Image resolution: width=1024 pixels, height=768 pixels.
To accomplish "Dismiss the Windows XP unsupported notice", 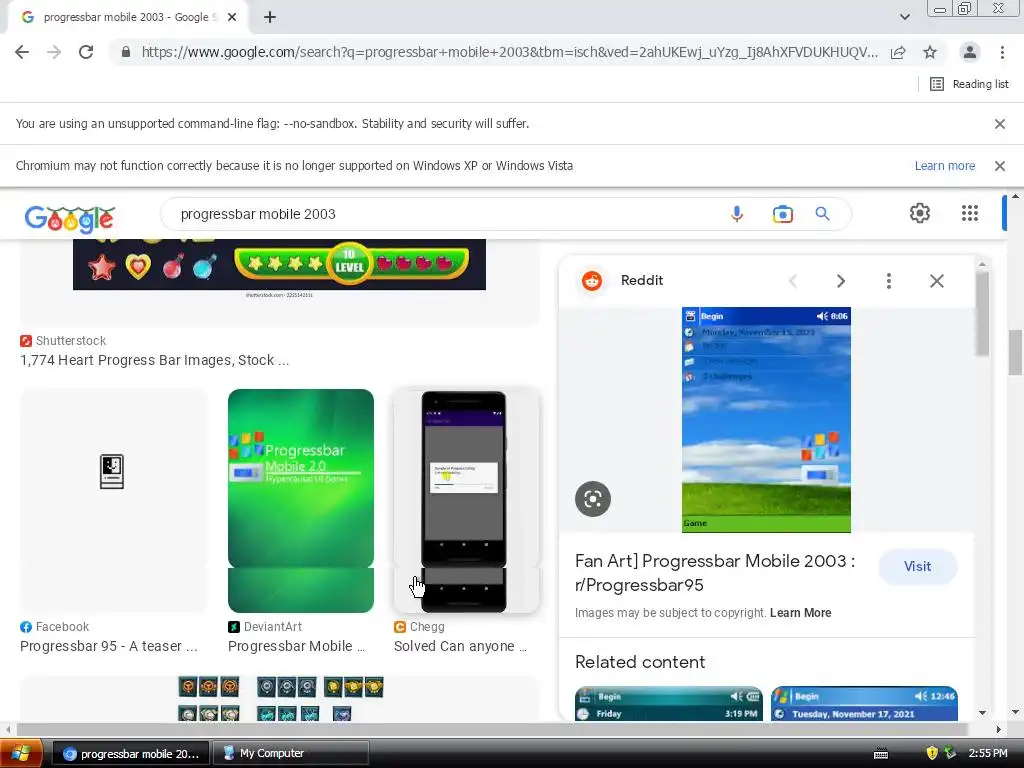I will point(1000,166).
